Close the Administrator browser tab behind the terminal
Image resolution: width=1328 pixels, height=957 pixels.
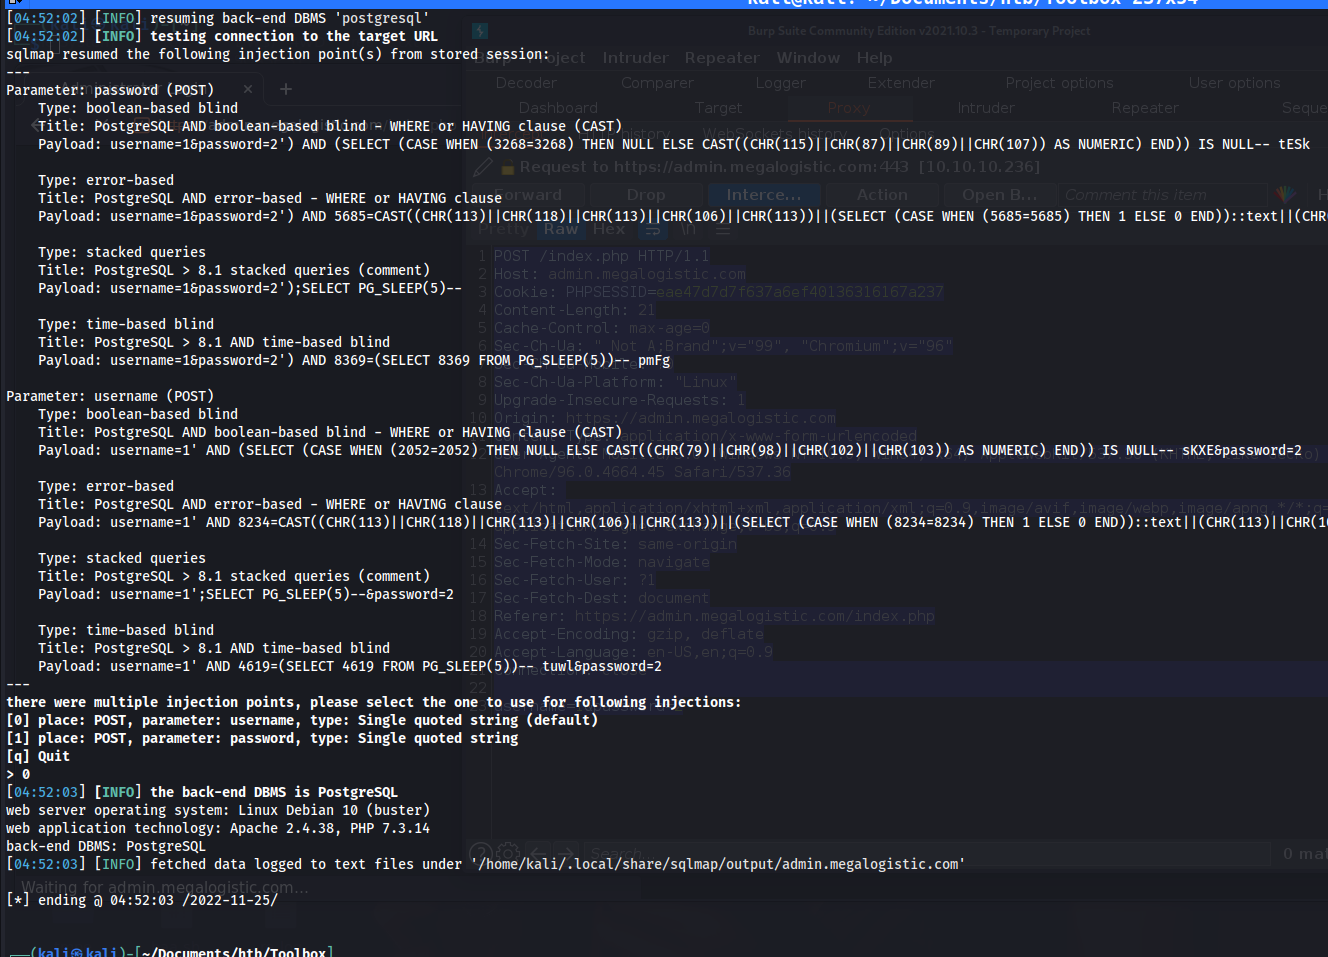click(248, 89)
